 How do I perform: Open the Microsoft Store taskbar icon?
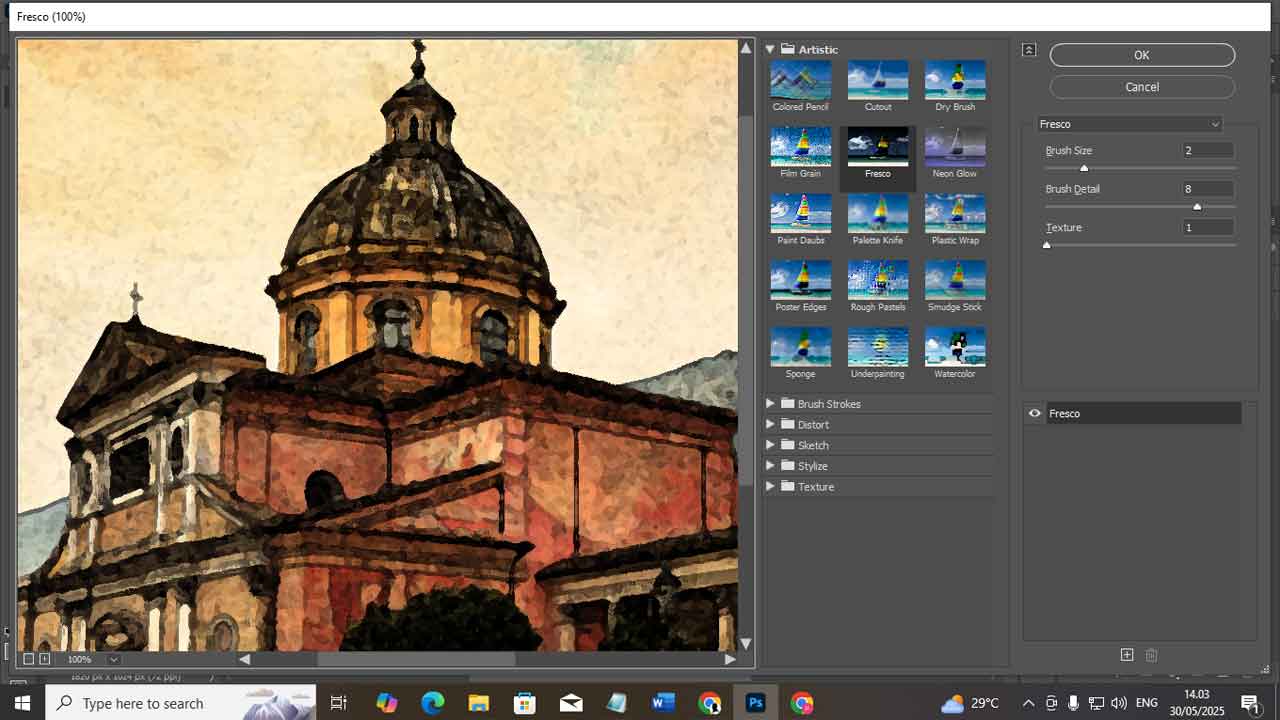coord(524,703)
